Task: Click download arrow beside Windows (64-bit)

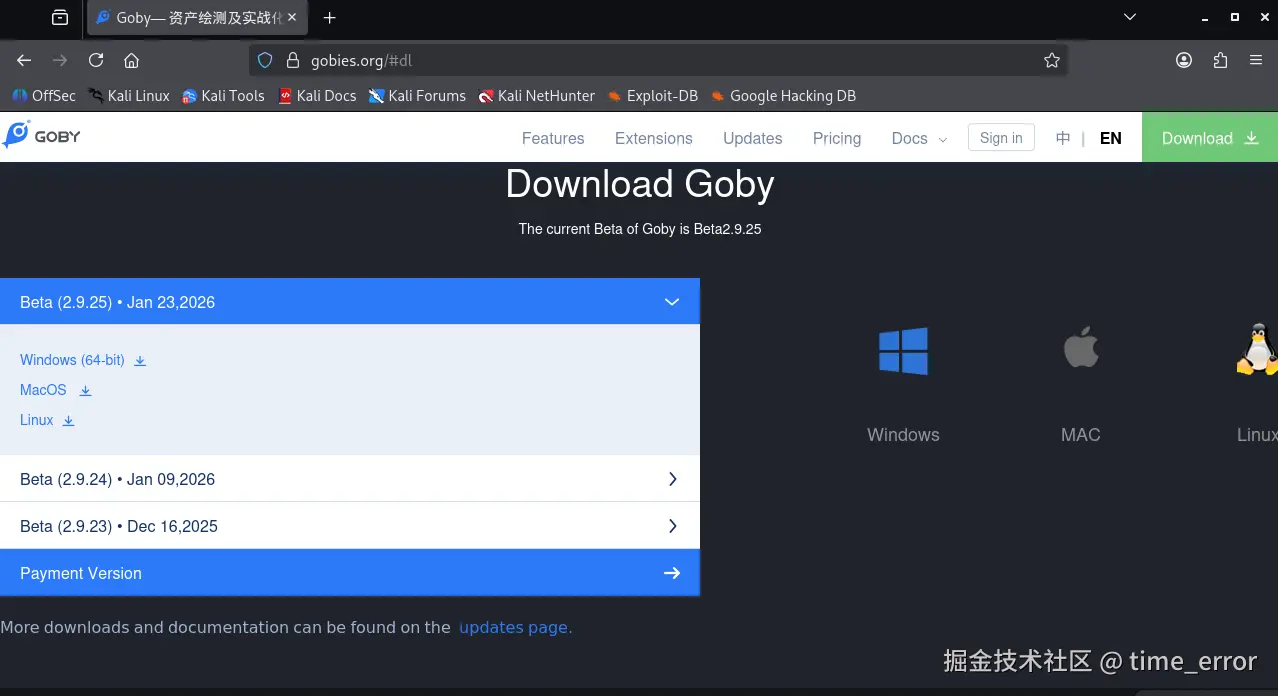Action: pos(139,360)
